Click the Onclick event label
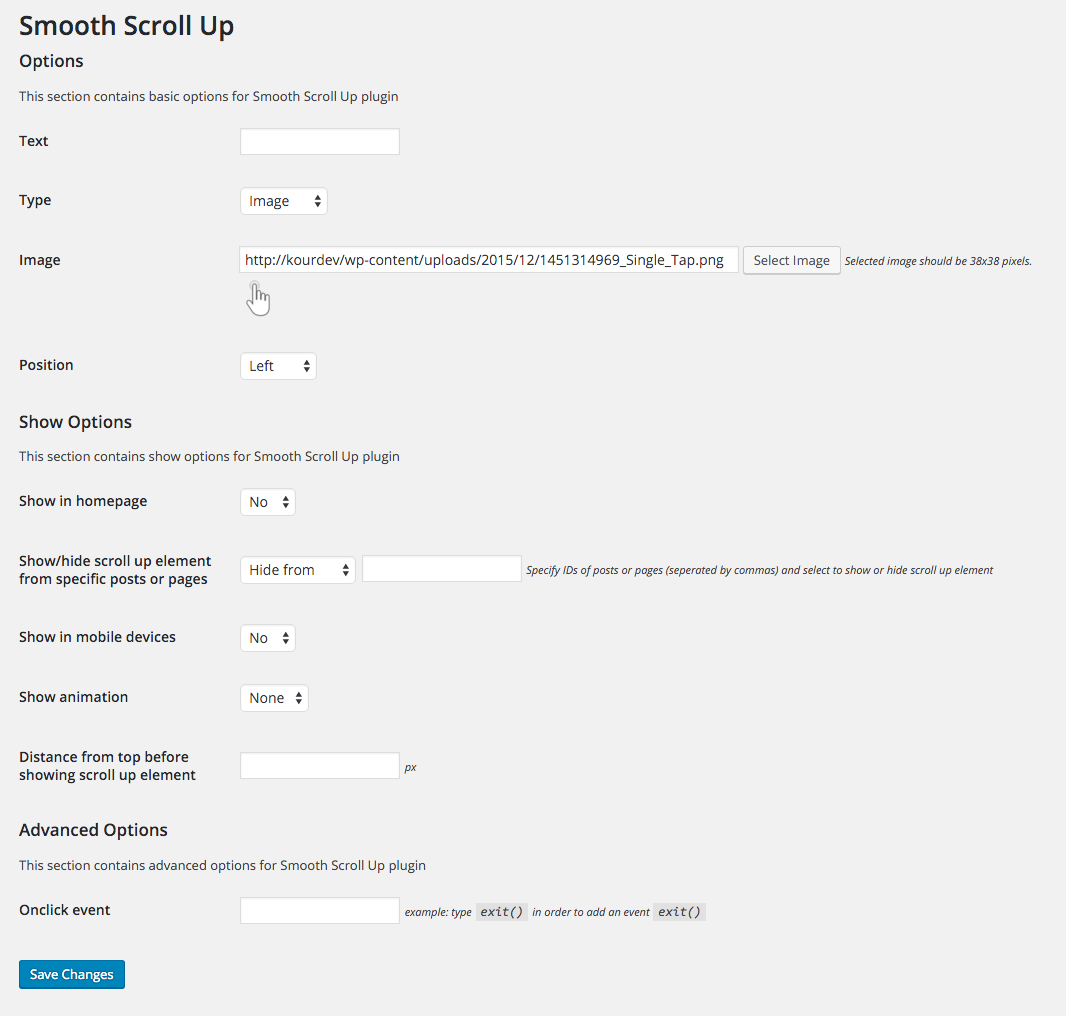 point(65,910)
